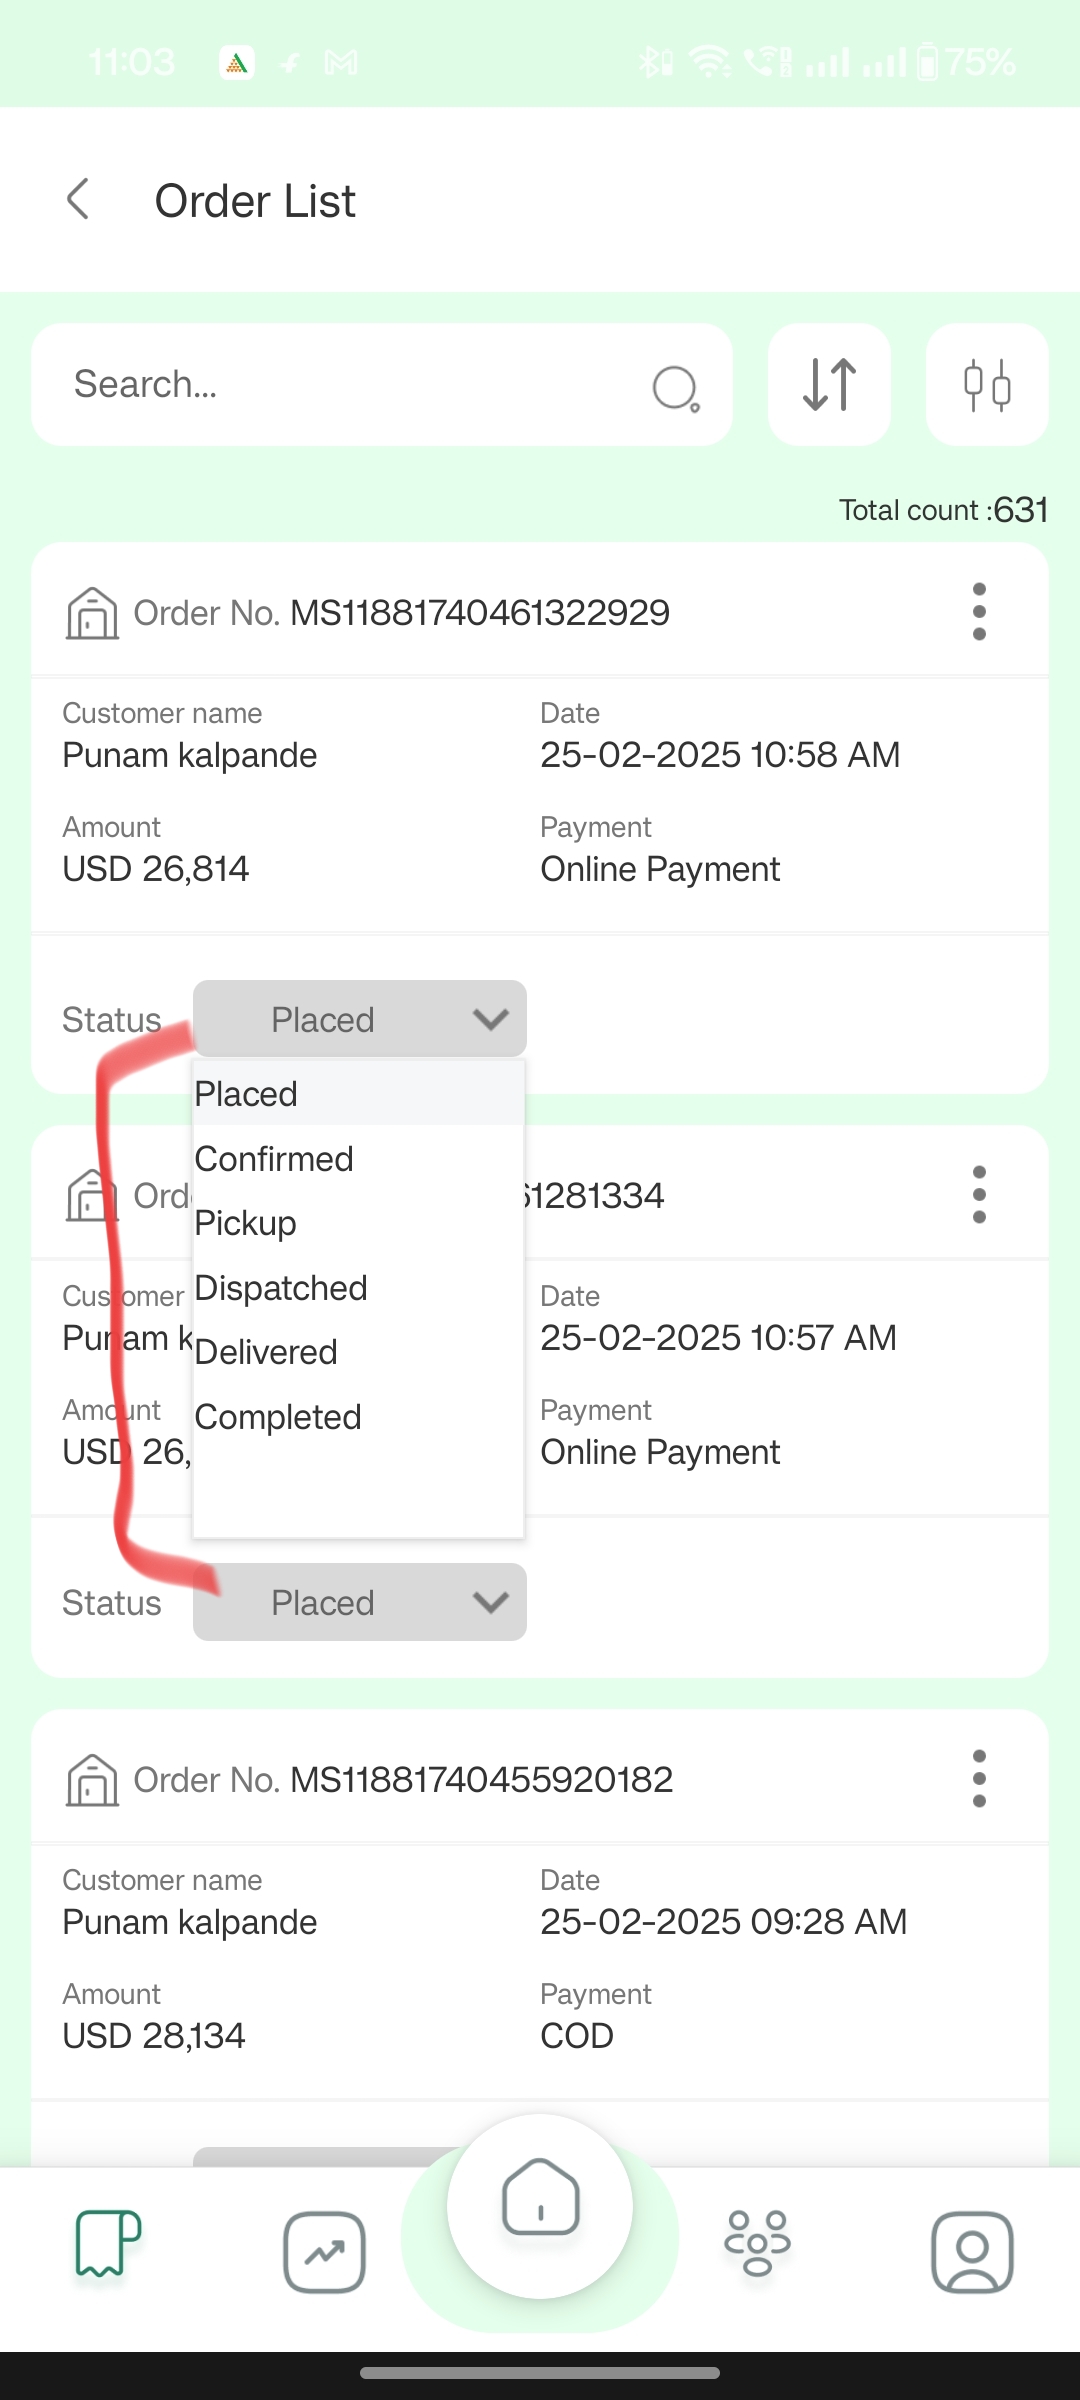
Task: Open the filter sliders button
Action: pyautogui.click(x=987, y=385)
